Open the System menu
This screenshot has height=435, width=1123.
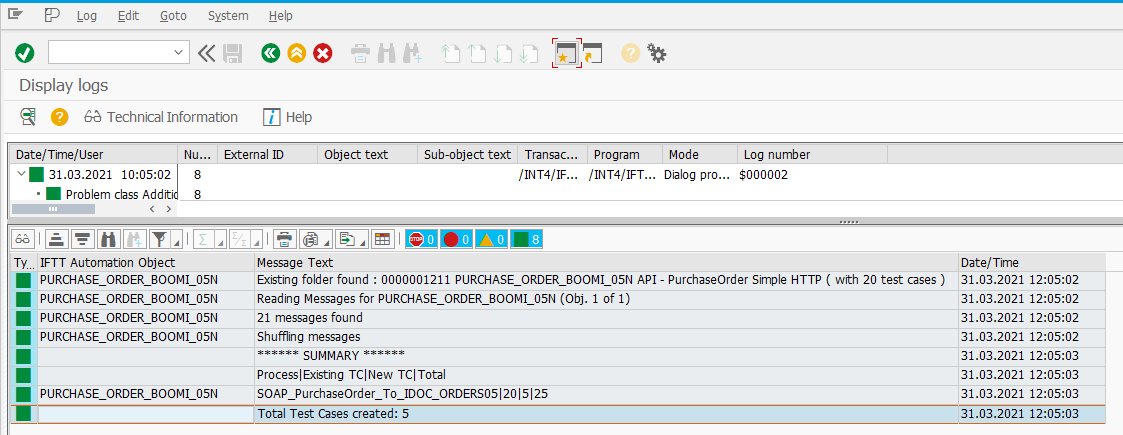(x=228, y=15)
